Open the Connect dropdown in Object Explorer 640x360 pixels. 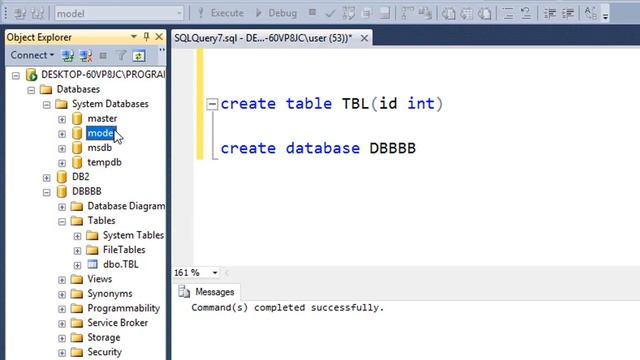tap(32, 55)
